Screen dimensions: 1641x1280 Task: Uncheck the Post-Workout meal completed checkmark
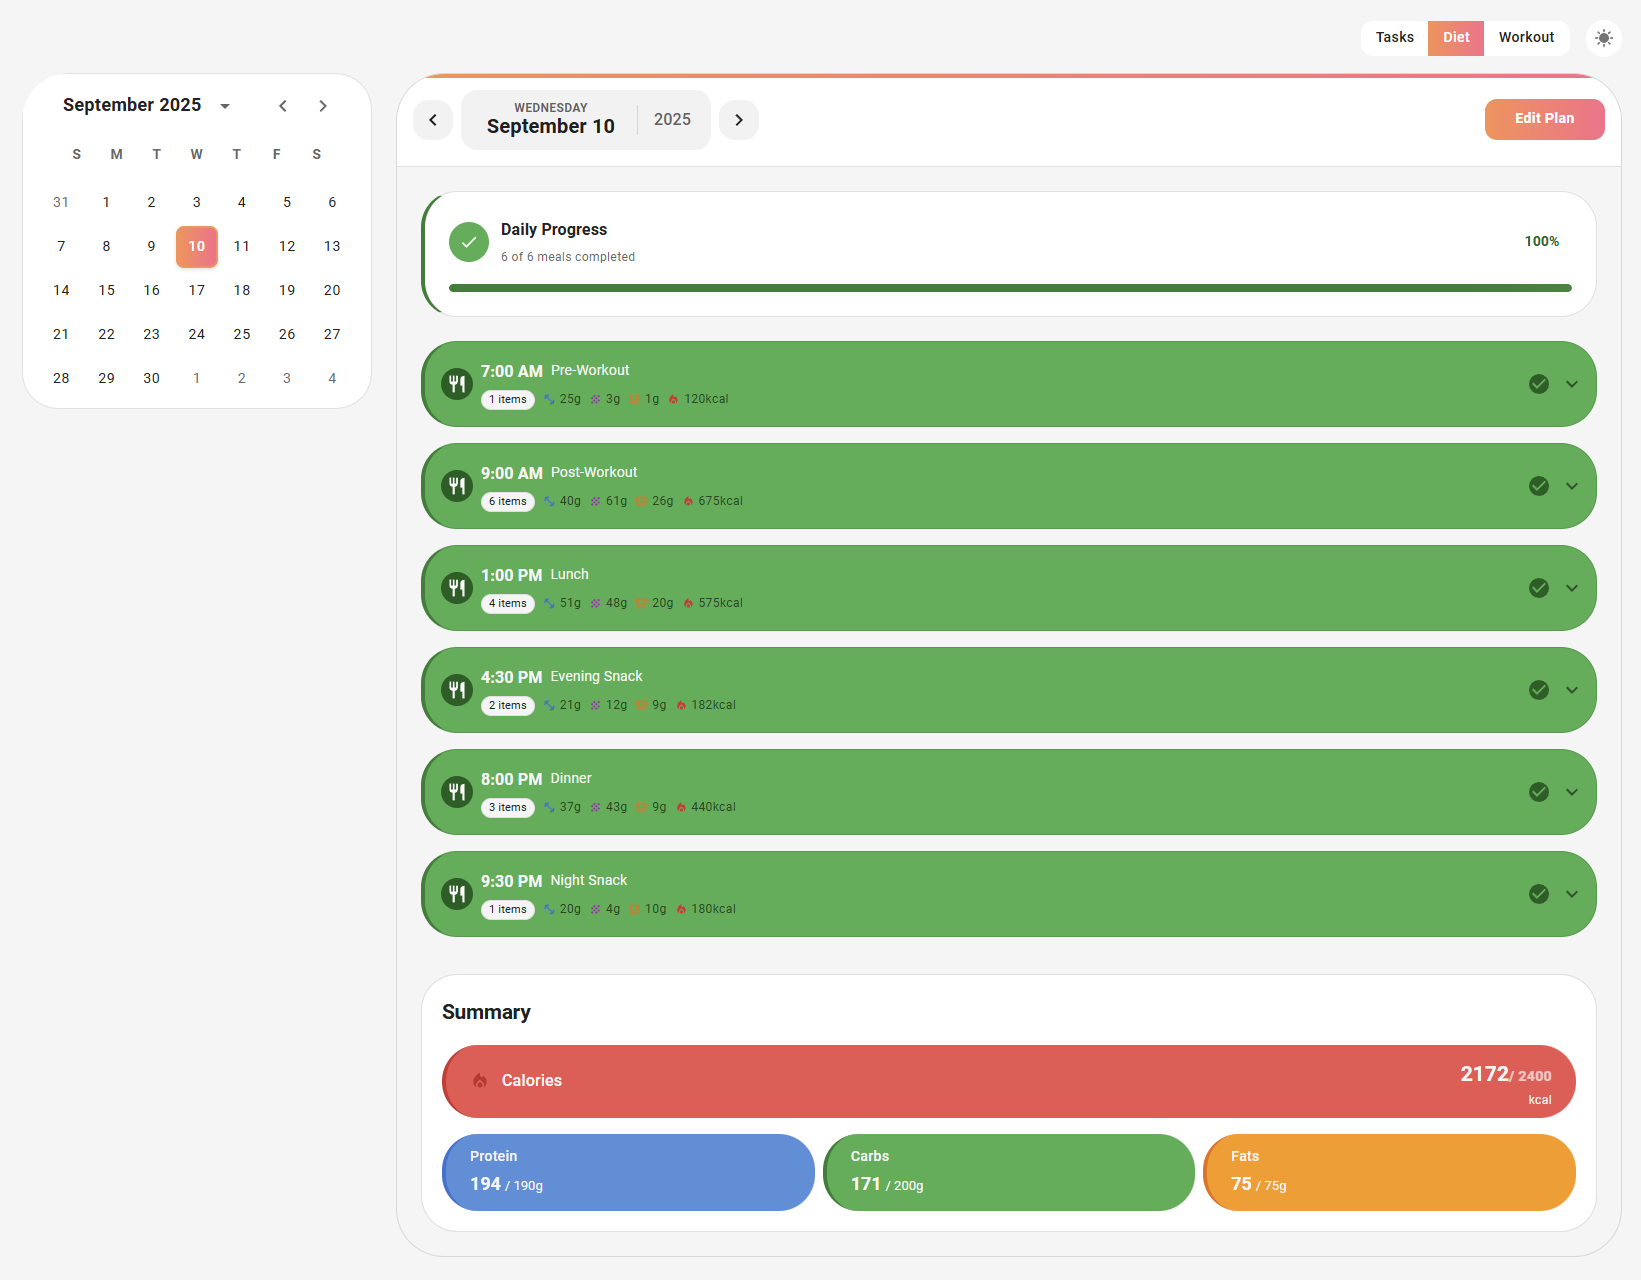(1539, 486)
